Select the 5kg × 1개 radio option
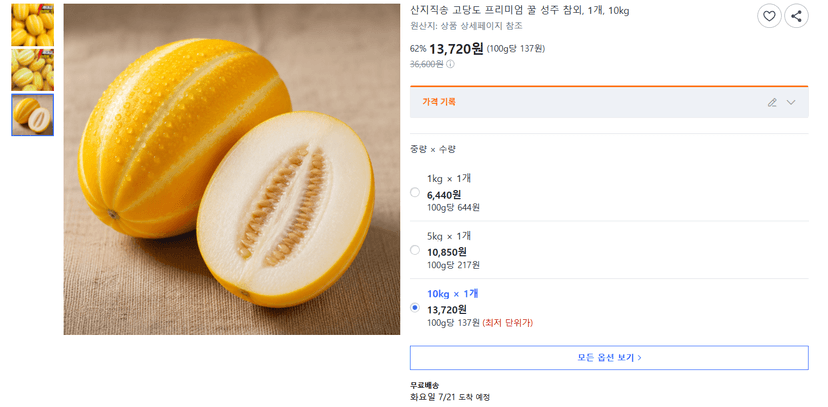 click(x=415, y=250)
